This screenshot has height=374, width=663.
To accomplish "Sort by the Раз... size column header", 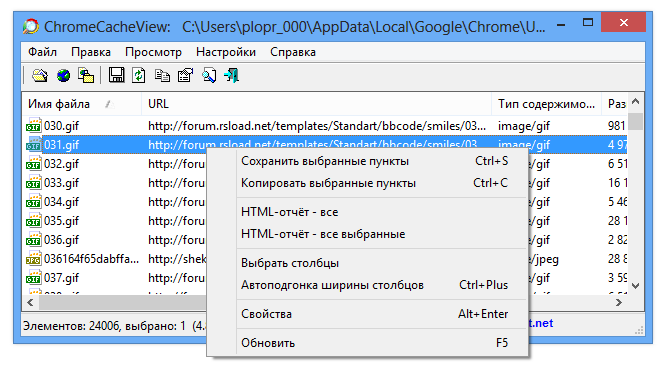I will (614, 104).
